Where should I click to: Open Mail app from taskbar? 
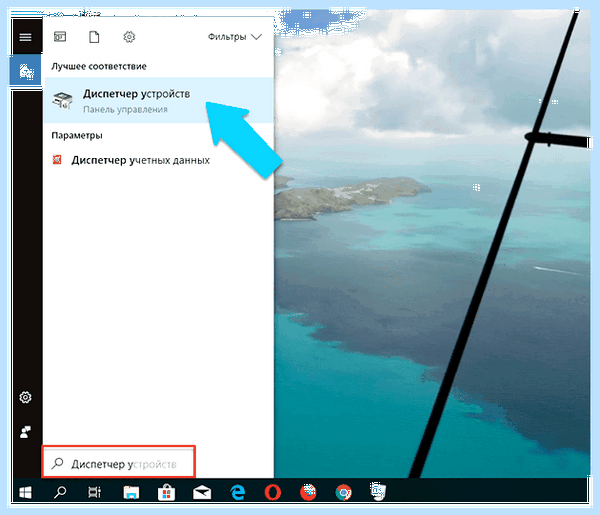click(x=202, y=492)
